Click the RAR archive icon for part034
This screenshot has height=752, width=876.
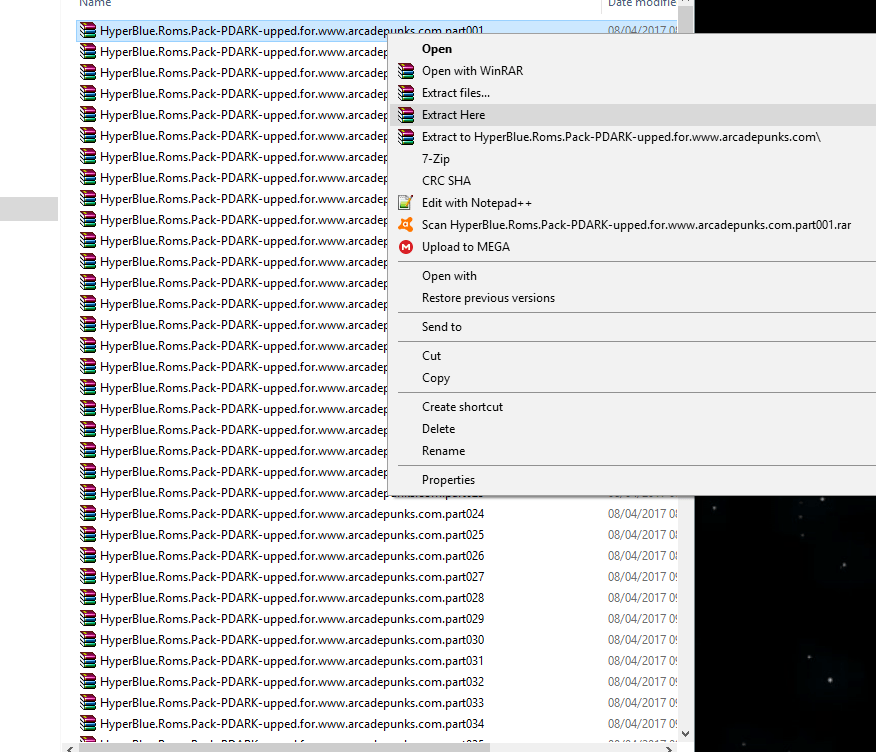[x=88, y=723]
